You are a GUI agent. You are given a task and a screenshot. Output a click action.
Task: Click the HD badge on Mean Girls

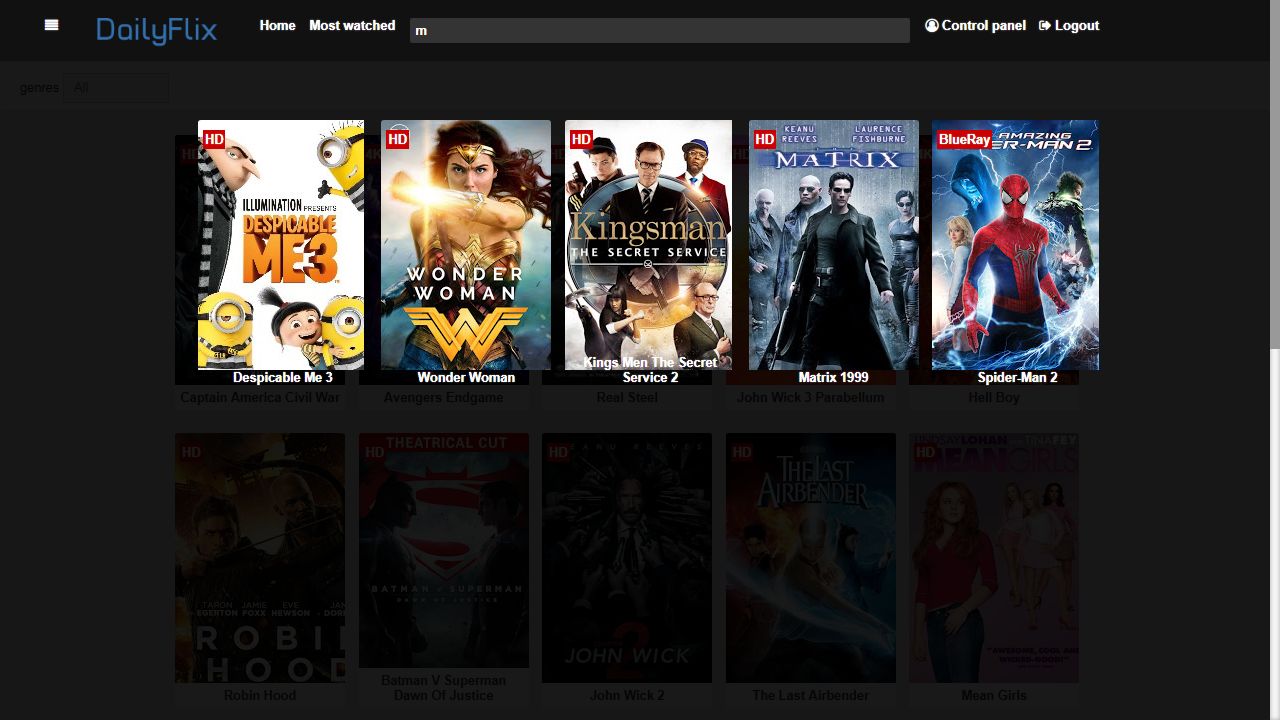pos(925,452)
